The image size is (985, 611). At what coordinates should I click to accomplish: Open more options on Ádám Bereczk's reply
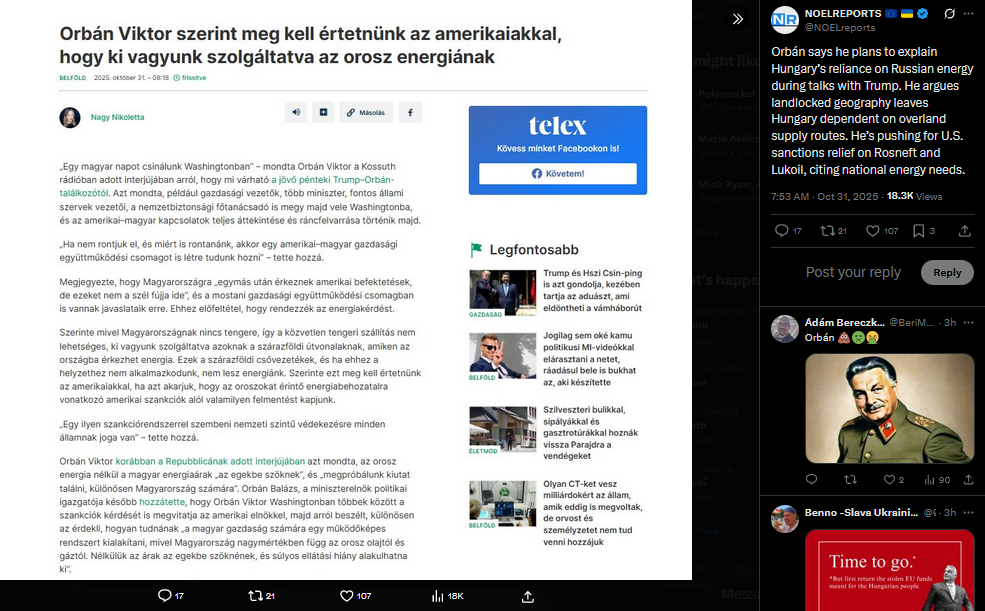968,322
